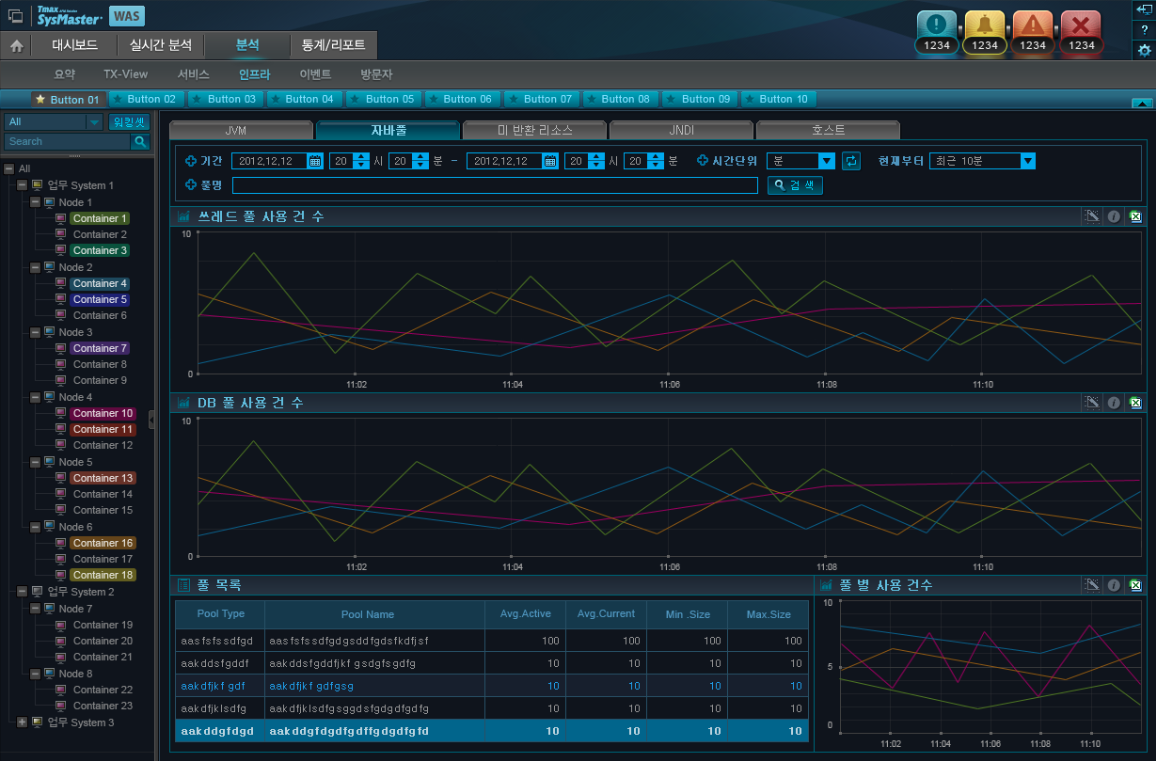Open the 최근 10분 range dropdown
This screenshot has height=761, width=1156.
tap(1027, 161)
